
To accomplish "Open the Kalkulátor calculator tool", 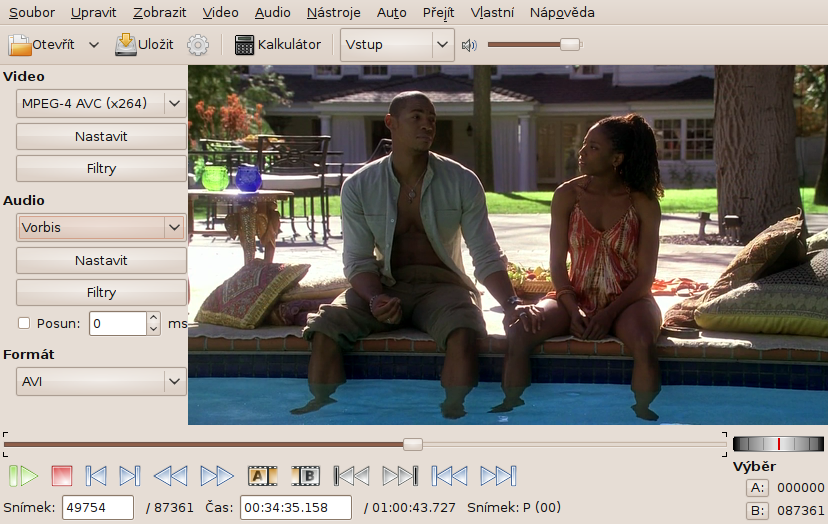I will [278, 45].
